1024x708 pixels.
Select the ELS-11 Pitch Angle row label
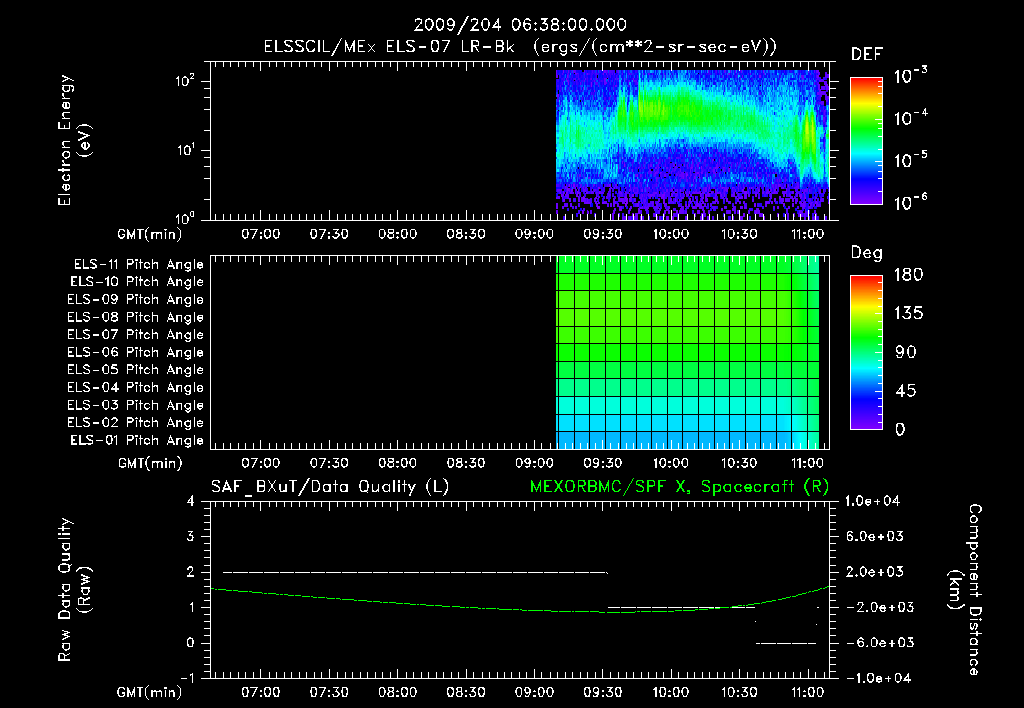click(138, 265)
